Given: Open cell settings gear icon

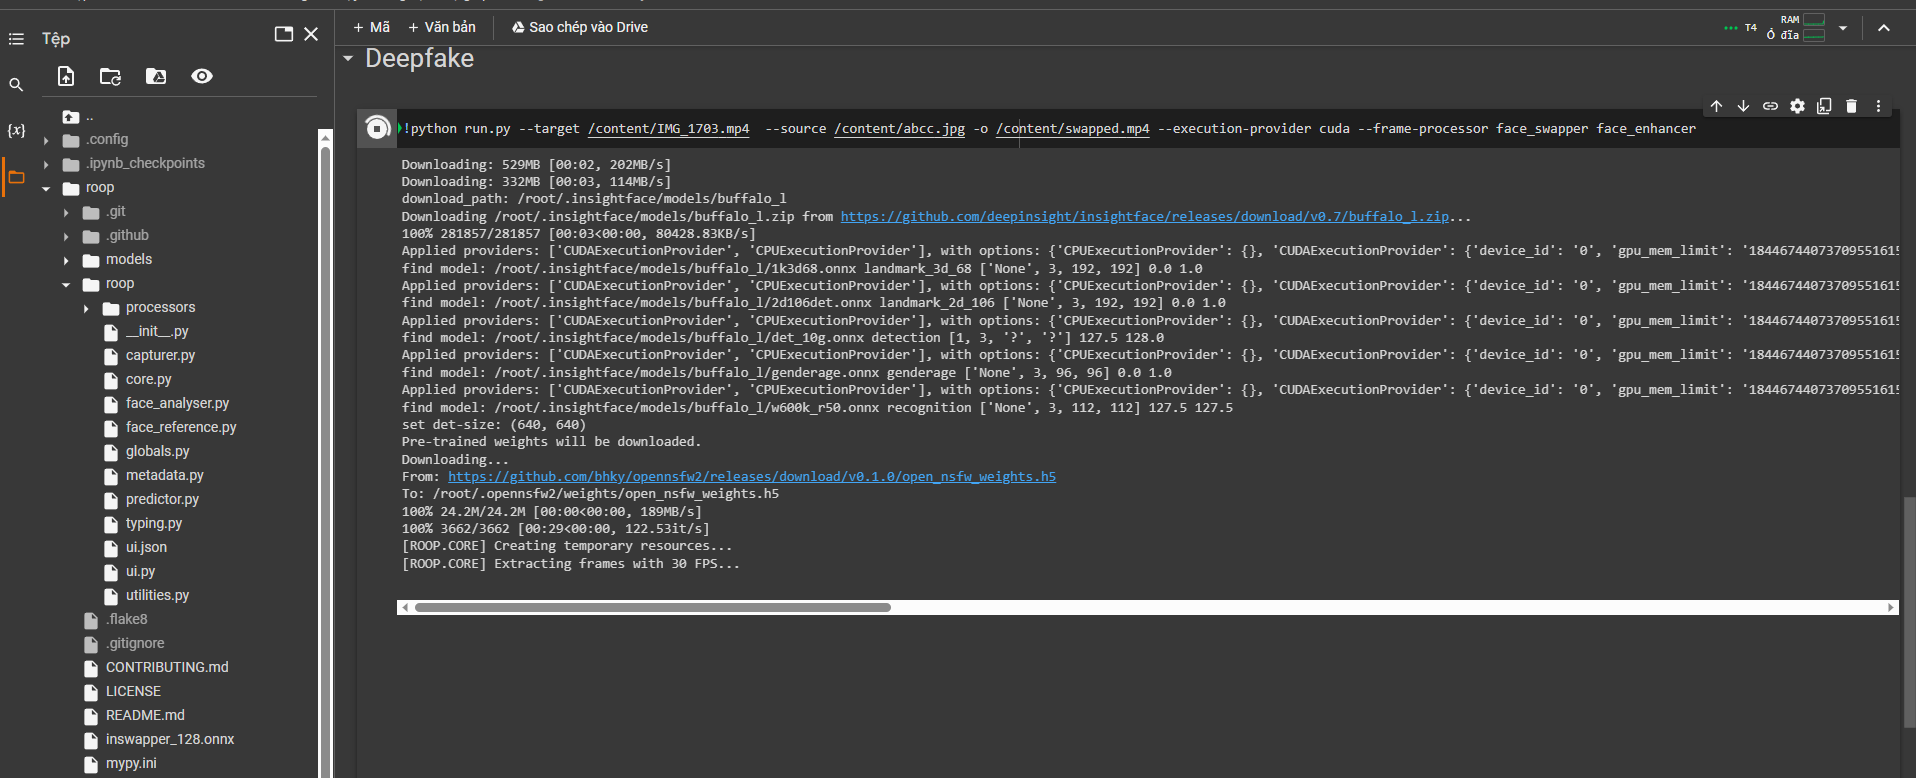Looking at the screenshot, I should pos(1797,106).
